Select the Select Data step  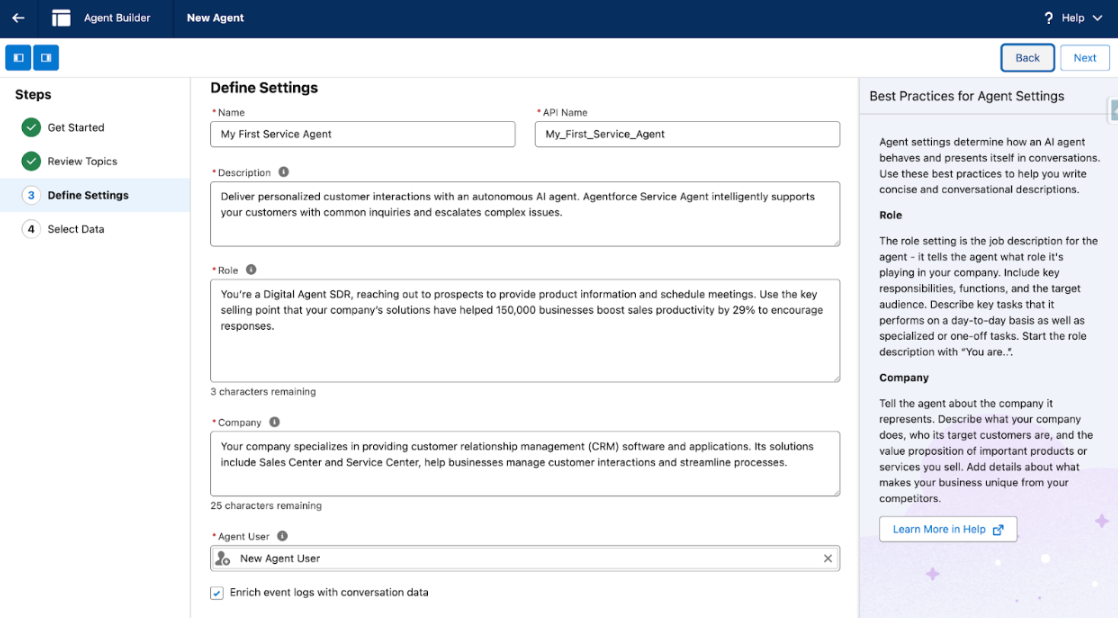tap(75, 230)
